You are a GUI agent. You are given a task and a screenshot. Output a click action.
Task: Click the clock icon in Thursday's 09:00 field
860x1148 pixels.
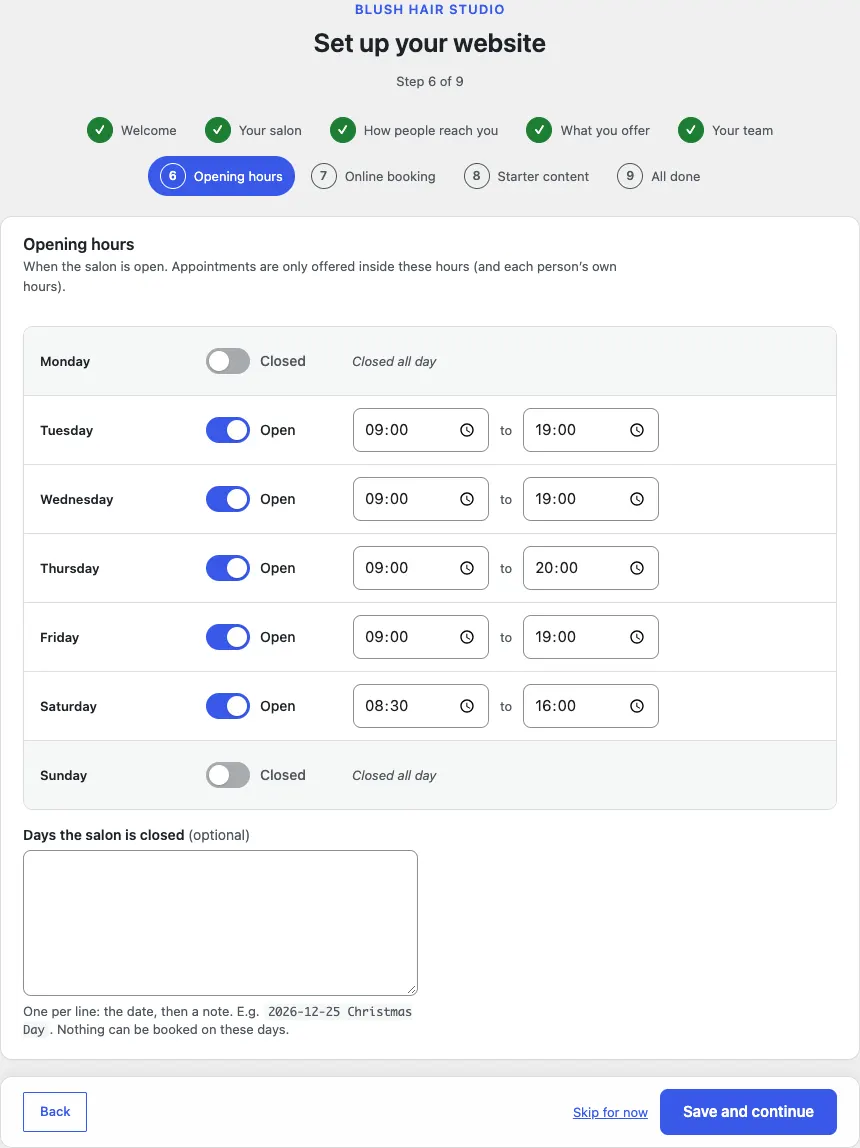pyautogui.click(x=467, y=568)
